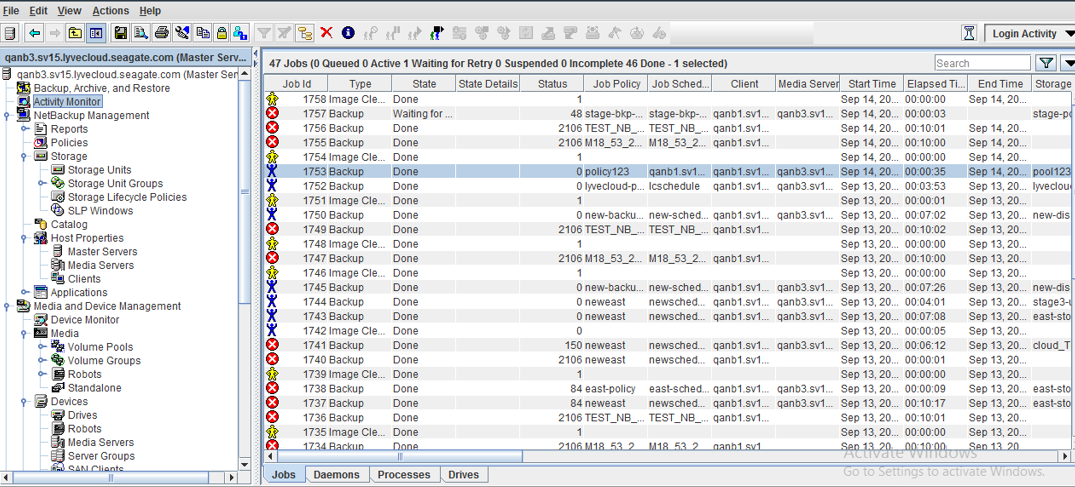Click the job Search input field
The image size is (1075, 487).
[981, 63]
